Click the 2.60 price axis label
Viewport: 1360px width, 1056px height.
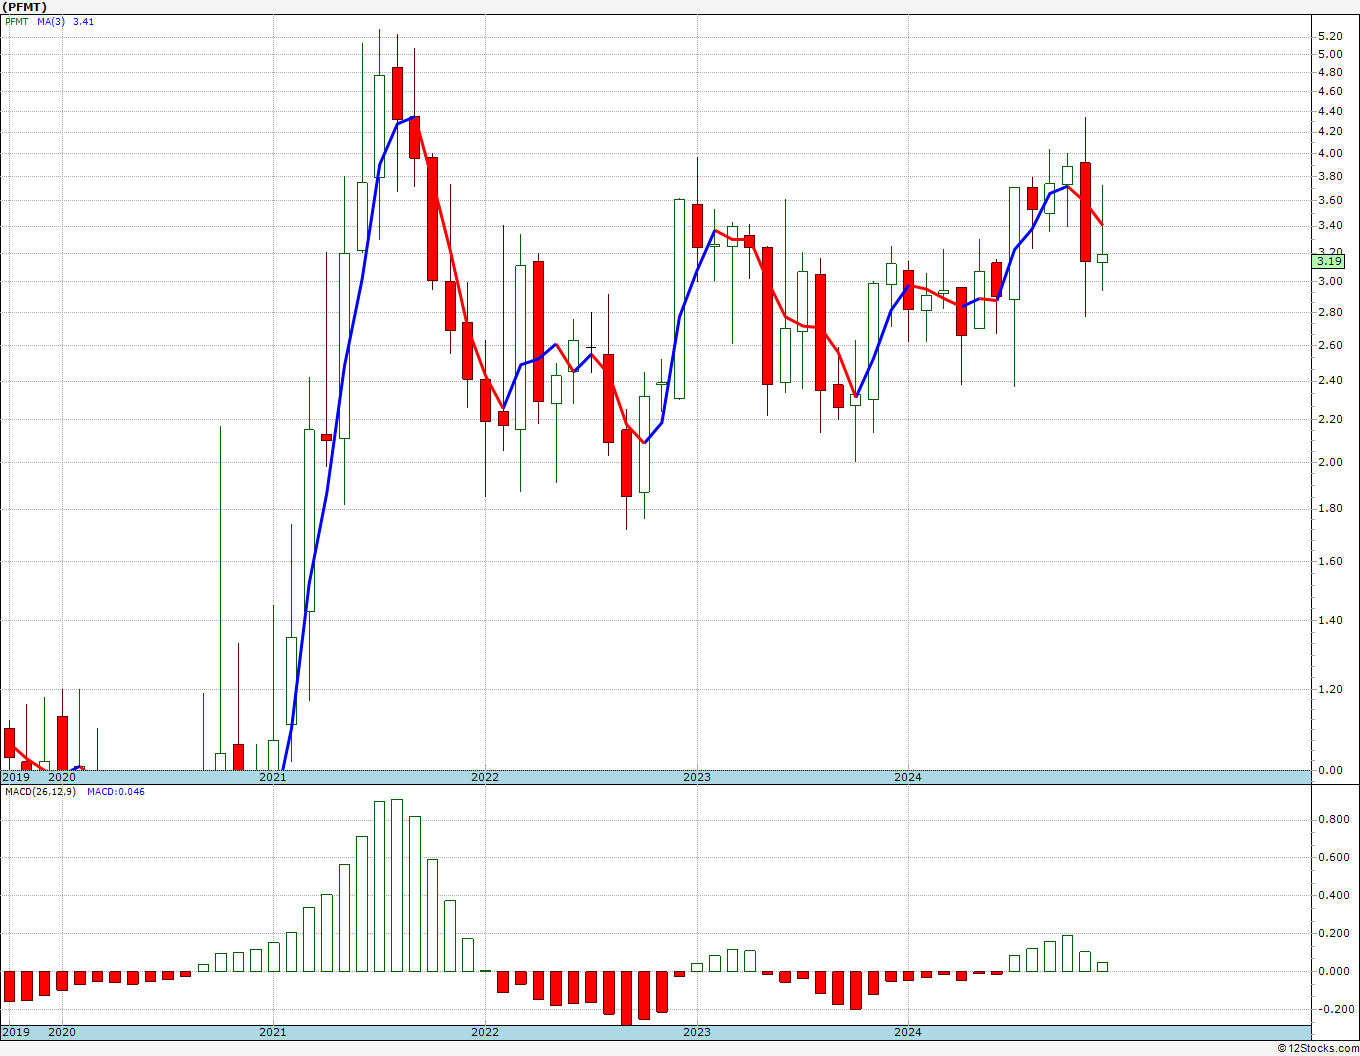tap(1330, 345)
